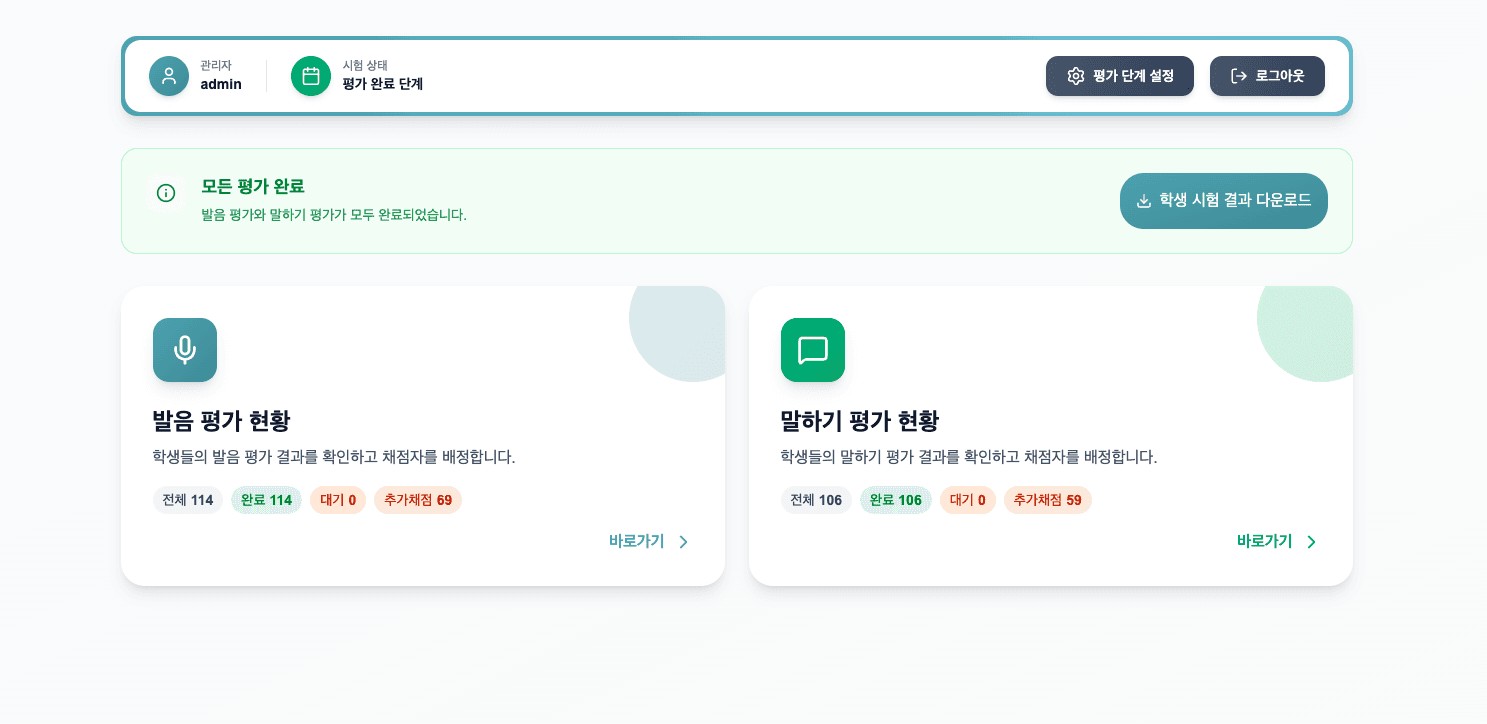Click the admin user avatar icon

pos(169,76)
